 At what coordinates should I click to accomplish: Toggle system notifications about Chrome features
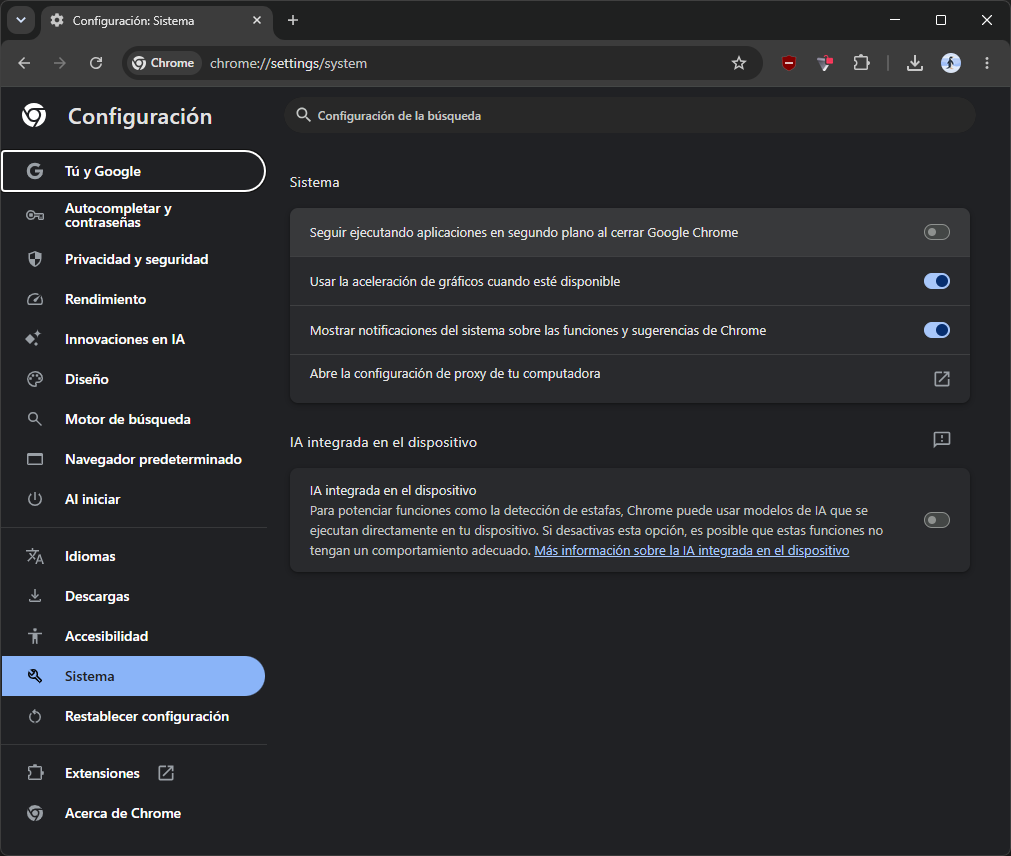936,330
